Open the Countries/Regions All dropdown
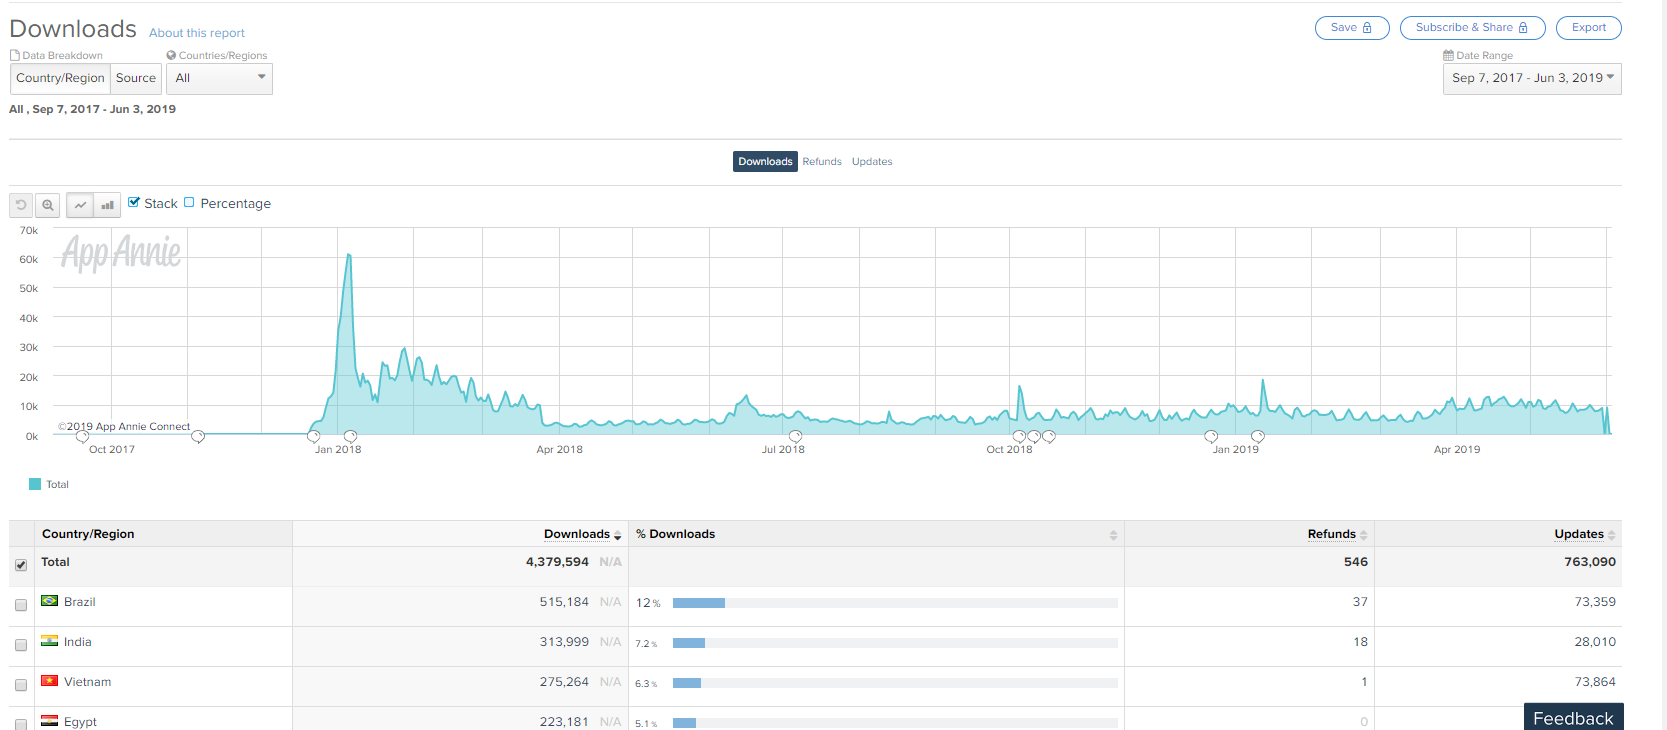 click(x=219, y=78)
